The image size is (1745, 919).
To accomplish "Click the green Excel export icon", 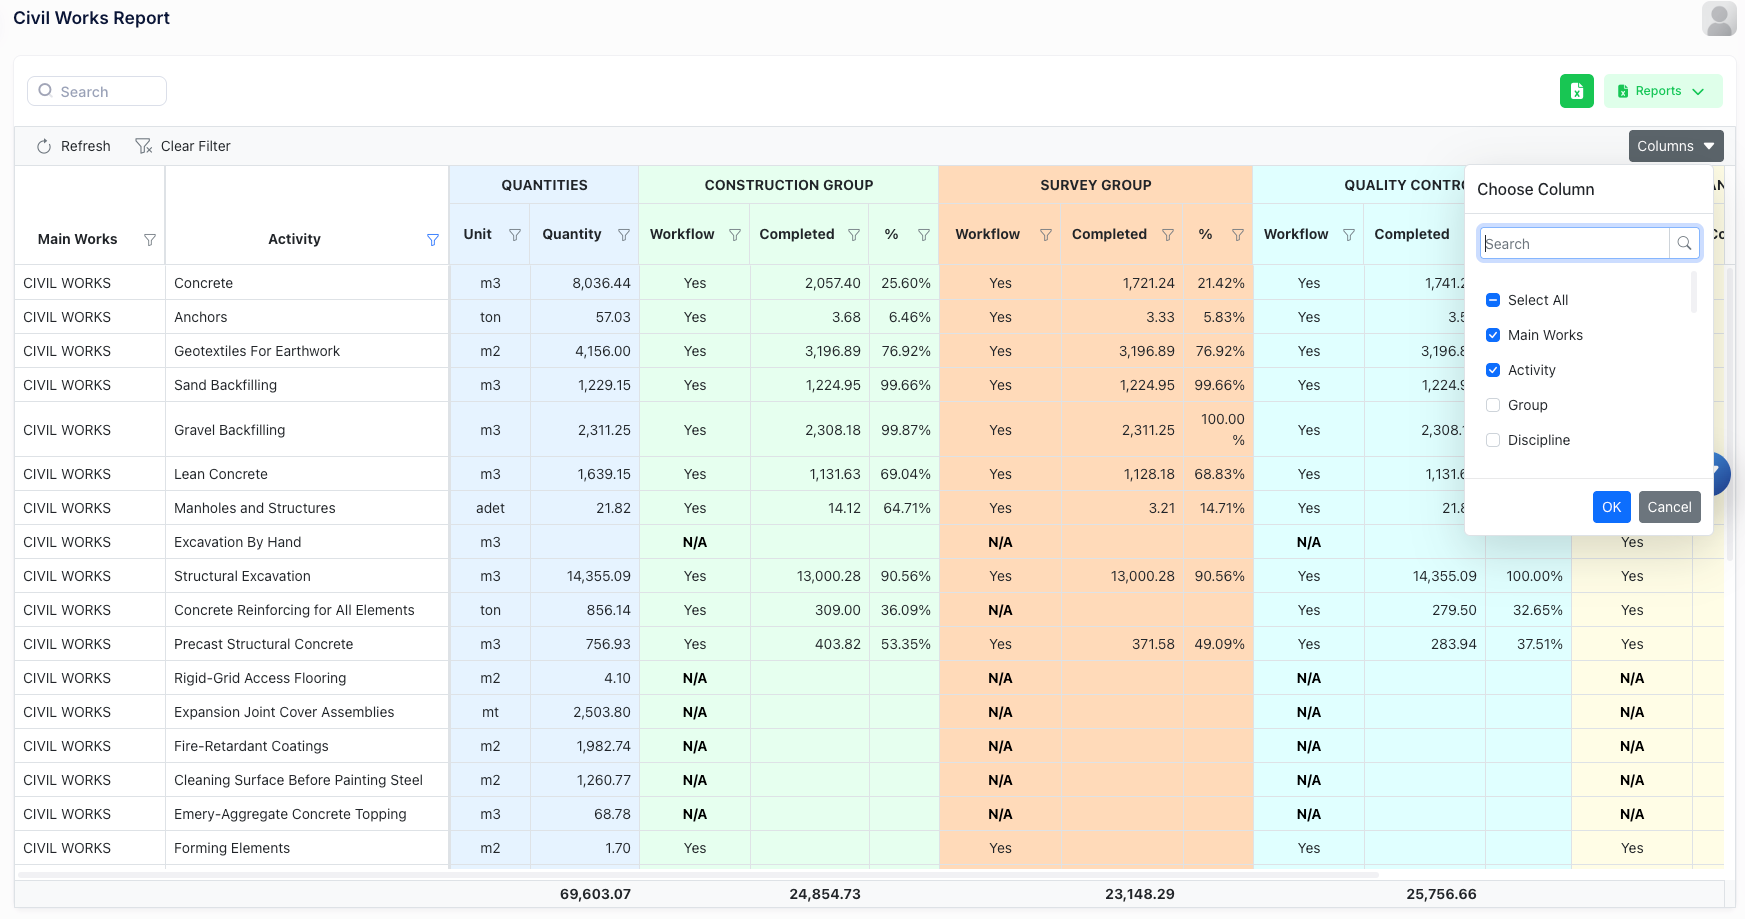I will (1576, 91).
